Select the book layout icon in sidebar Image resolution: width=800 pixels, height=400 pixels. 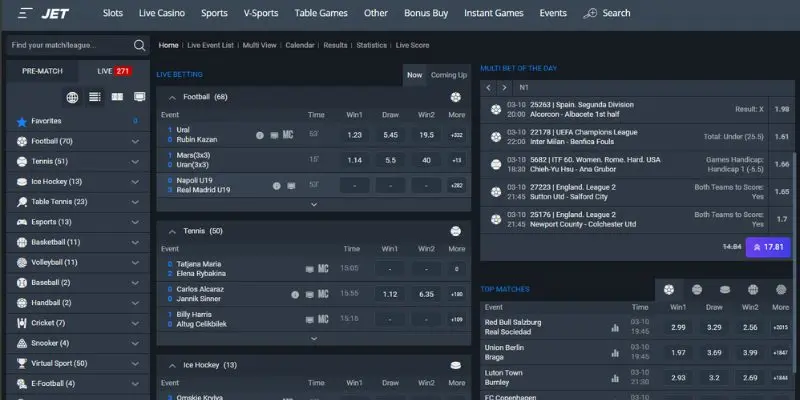point(117,97)
